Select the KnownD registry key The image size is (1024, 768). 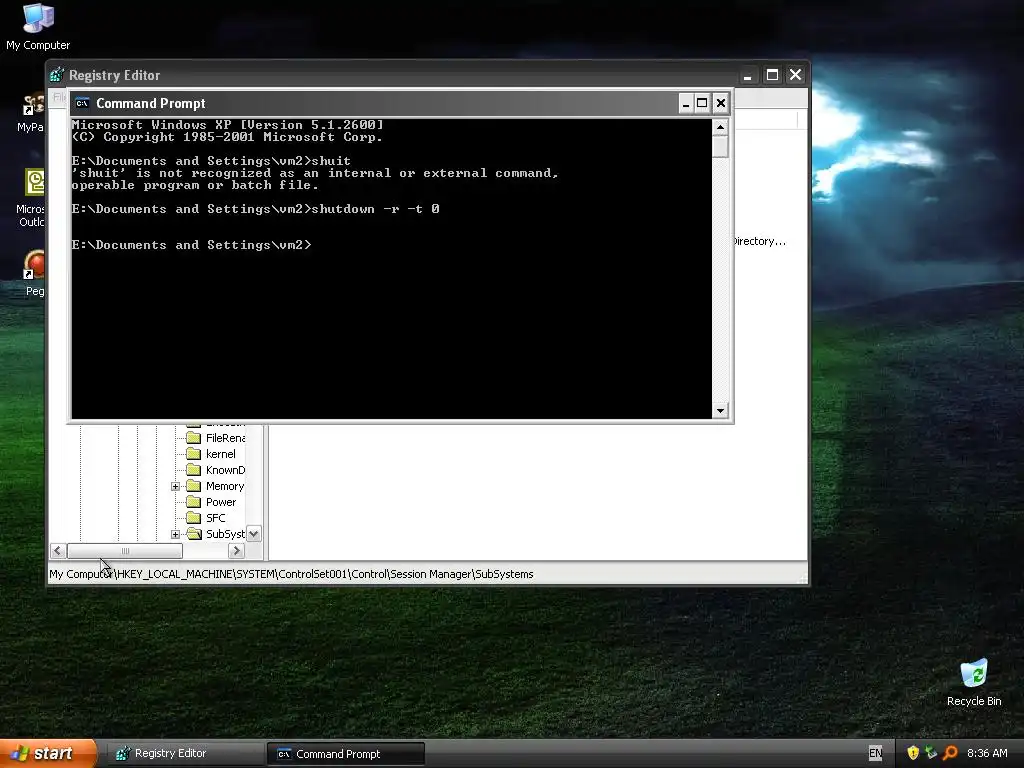coord(225,470)
